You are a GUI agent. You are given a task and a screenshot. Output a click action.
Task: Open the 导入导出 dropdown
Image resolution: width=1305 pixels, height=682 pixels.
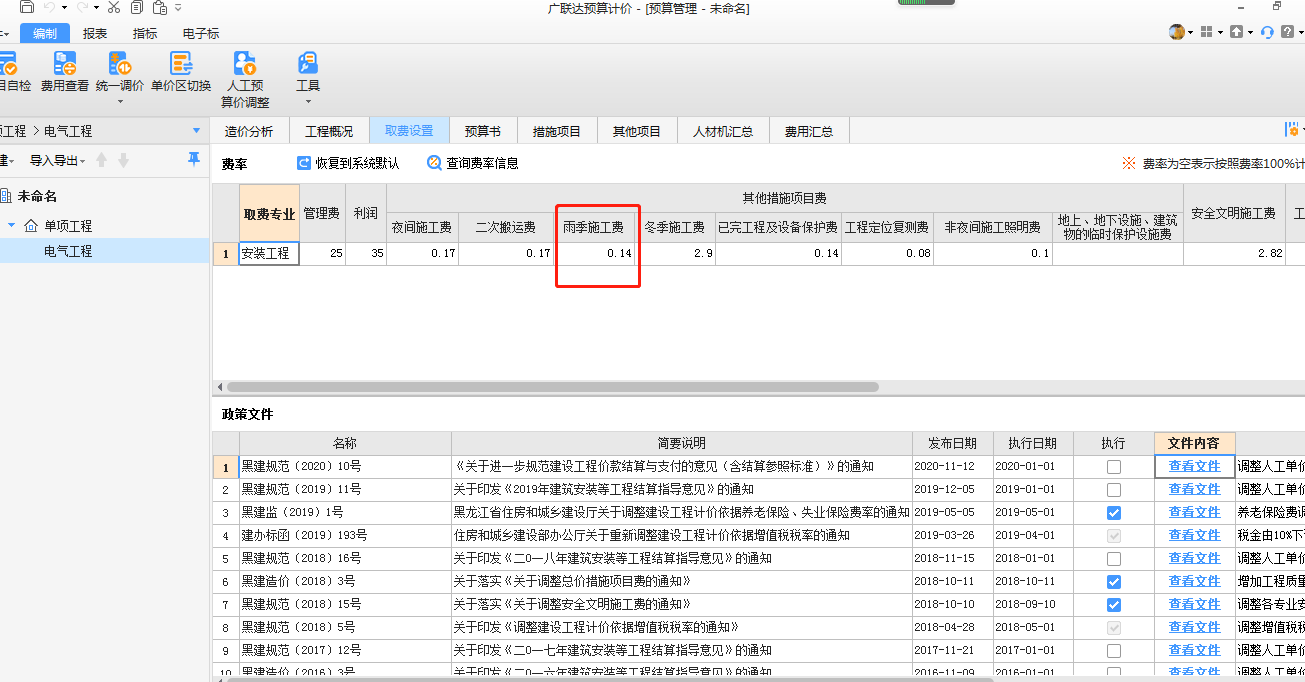pos(57,161)
